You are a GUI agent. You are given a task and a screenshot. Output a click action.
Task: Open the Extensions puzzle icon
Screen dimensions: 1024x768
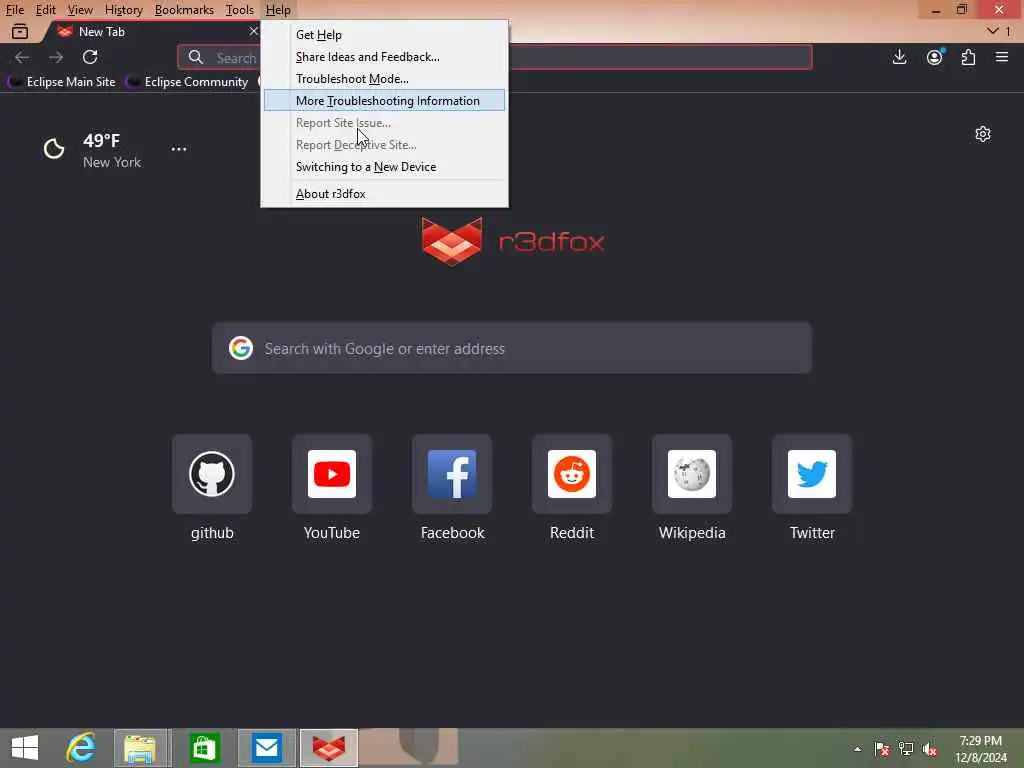click(x=968, y=57)
